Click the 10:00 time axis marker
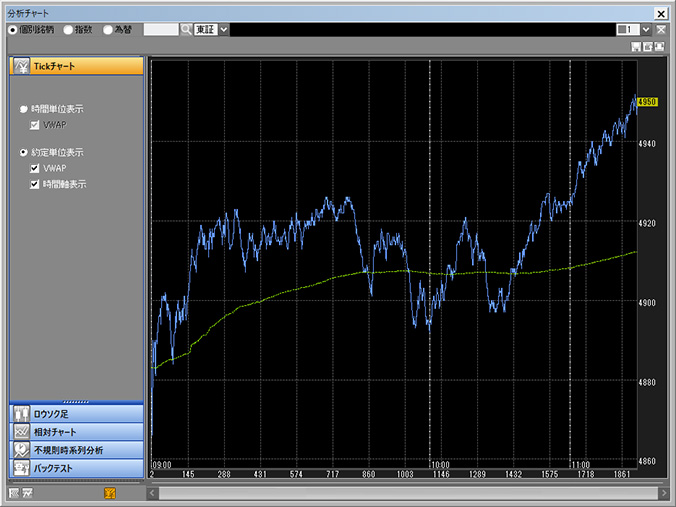Image resolution: width=676 pixels, height=507 pixels. pyautogui.click(x=440, y=465)
